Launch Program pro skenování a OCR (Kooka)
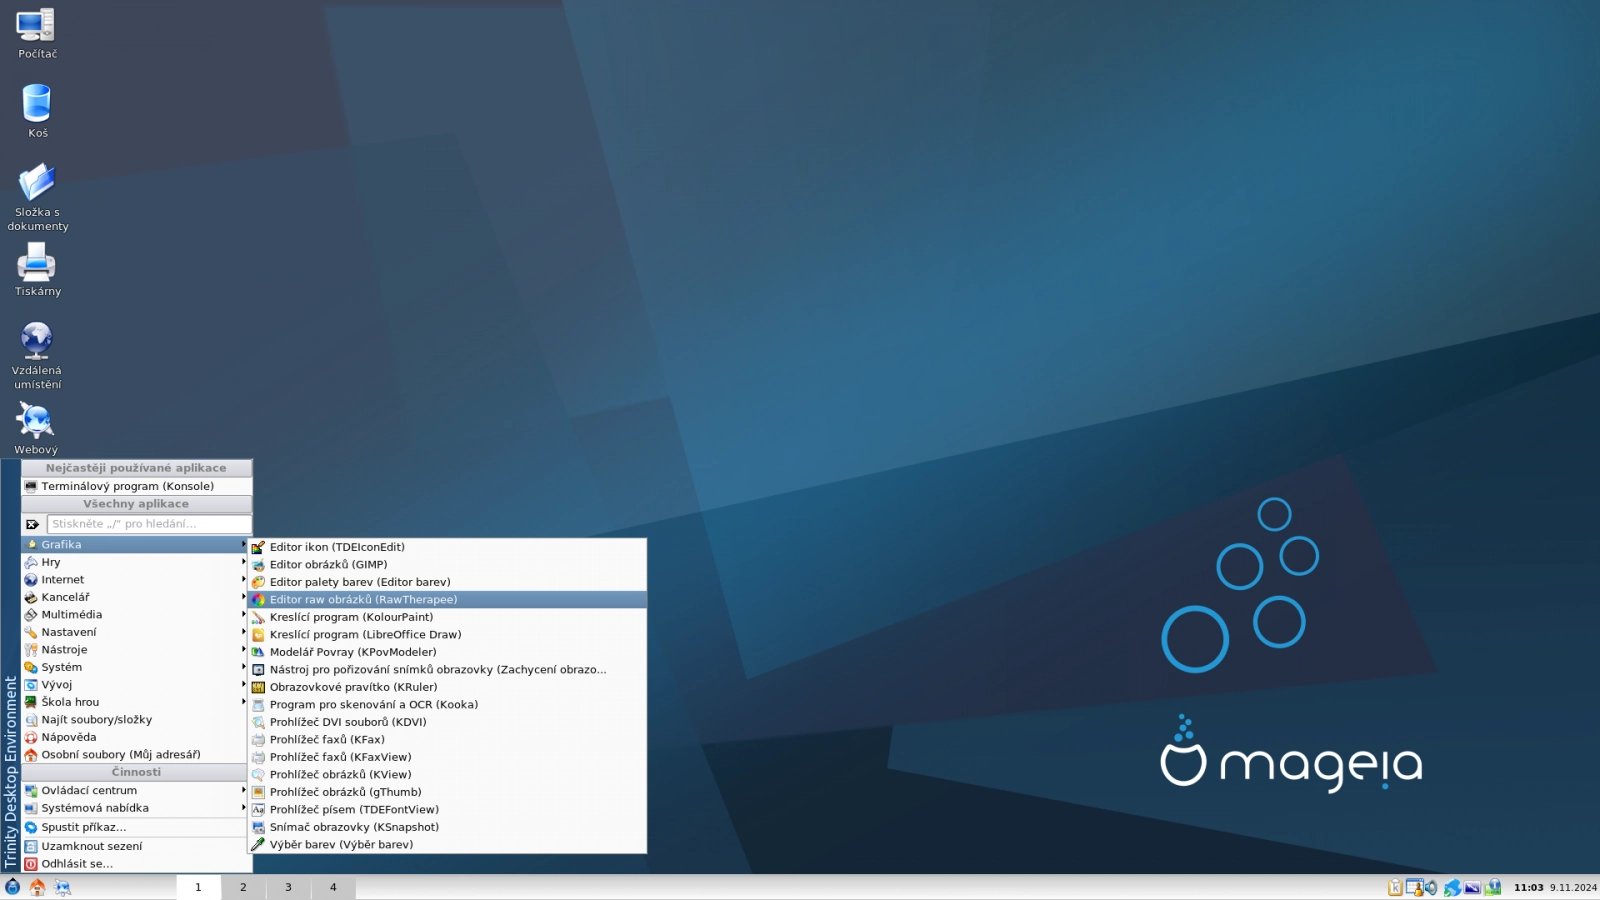1600x900 pixels. [x=448, y=705]
